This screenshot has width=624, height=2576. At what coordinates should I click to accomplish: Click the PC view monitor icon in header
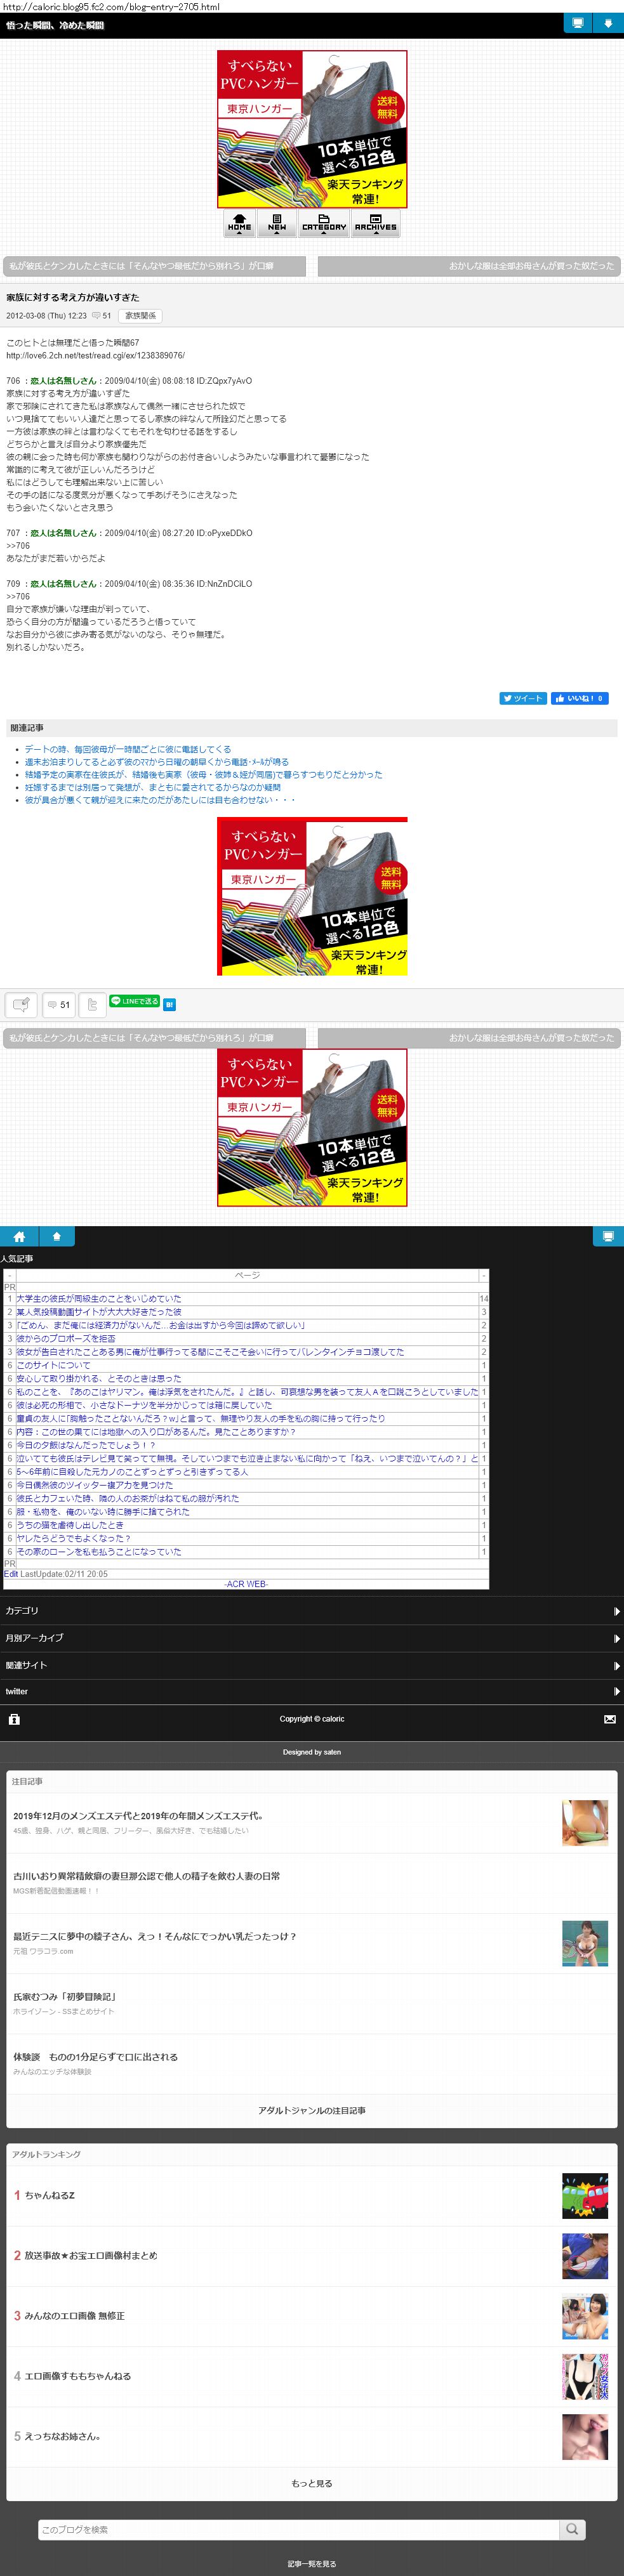(x=576, y=24)
